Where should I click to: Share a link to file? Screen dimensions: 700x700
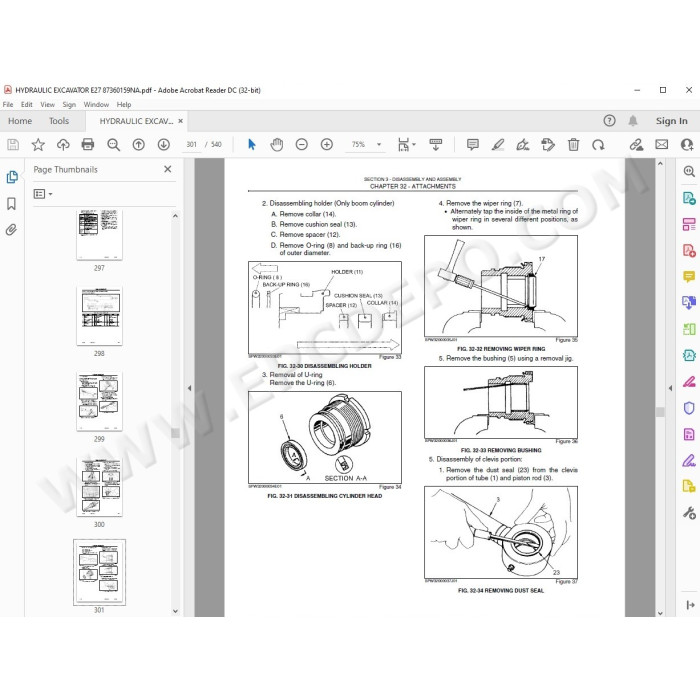coord(636,145)
